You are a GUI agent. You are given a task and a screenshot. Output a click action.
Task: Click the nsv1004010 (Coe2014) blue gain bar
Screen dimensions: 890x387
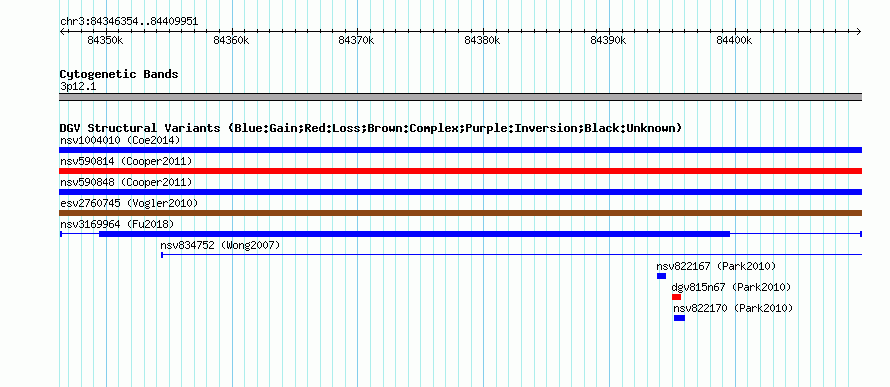point(460,150)
